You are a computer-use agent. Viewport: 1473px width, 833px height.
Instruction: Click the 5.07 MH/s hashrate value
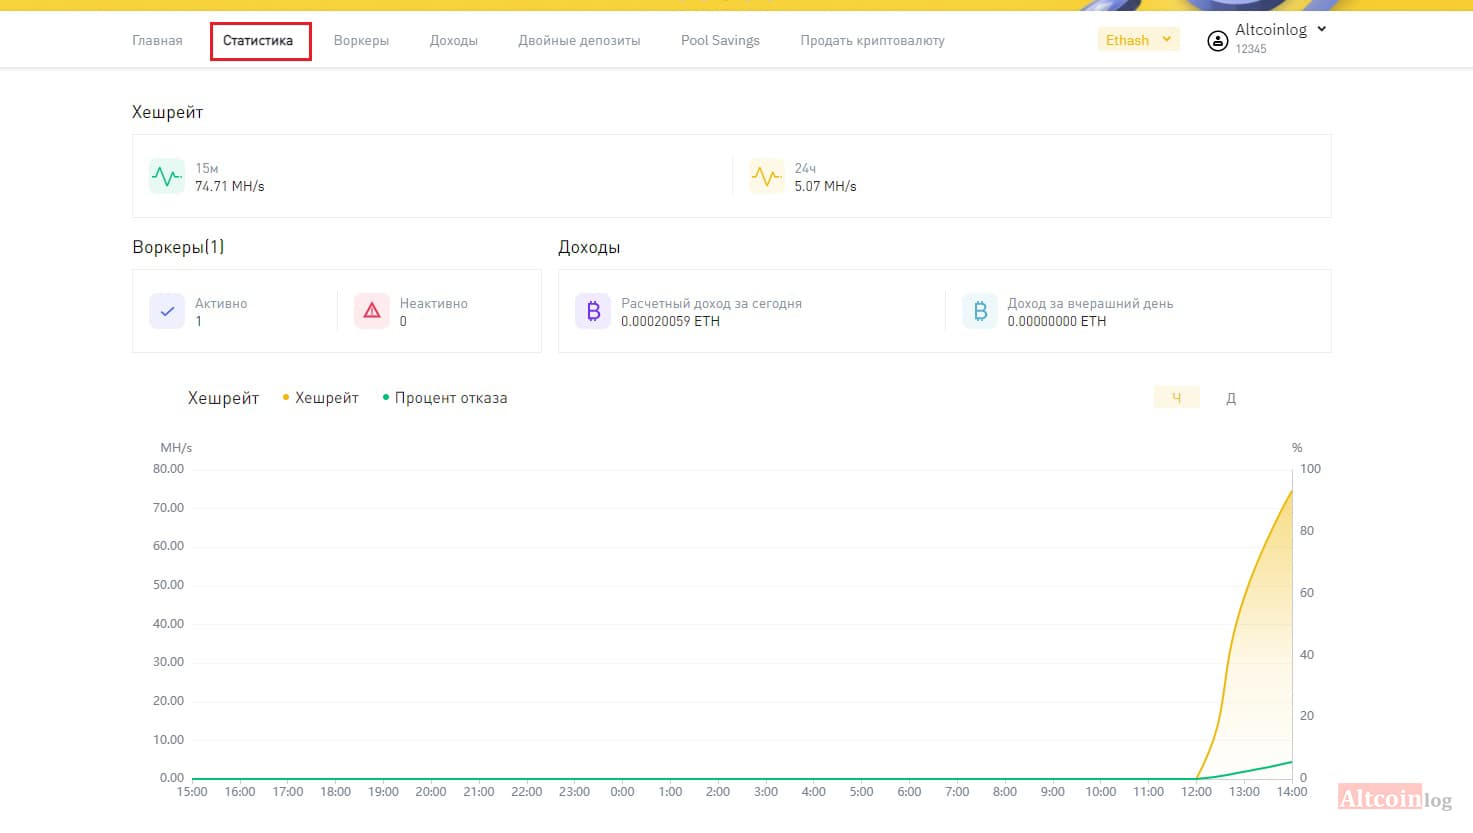click(825, 187)
